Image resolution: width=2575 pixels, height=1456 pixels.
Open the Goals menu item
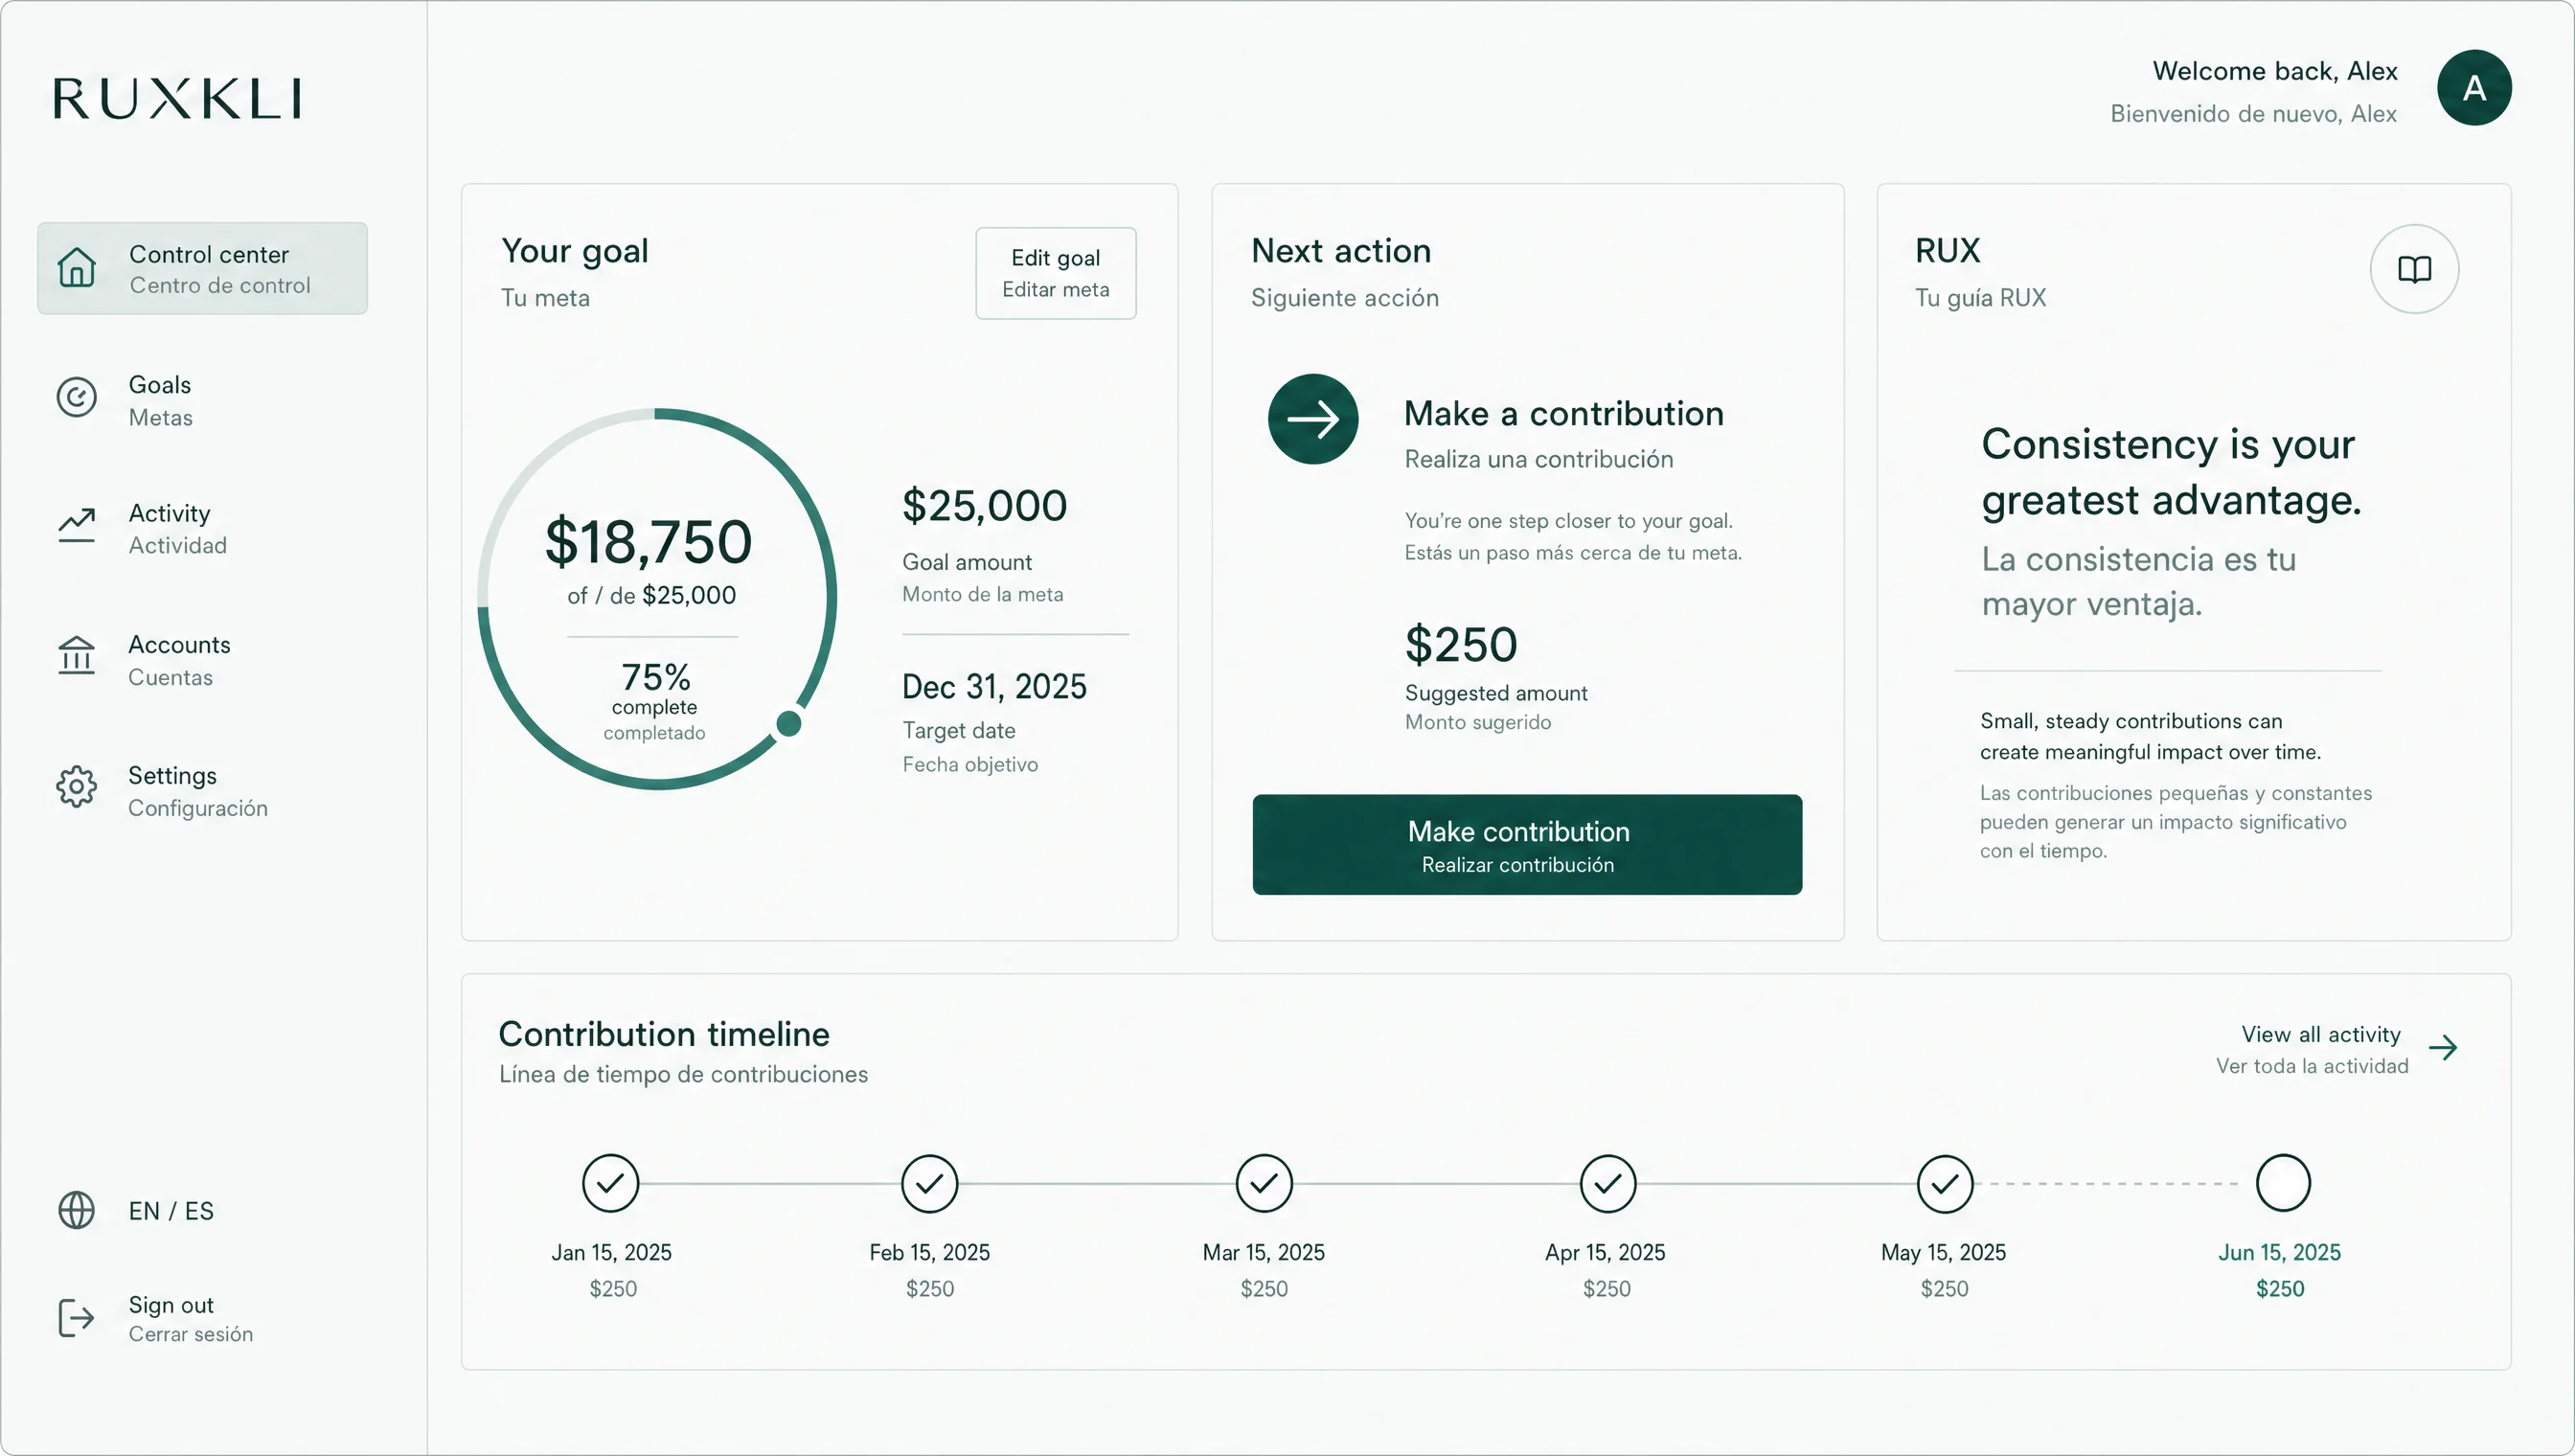tap(160, 400)
